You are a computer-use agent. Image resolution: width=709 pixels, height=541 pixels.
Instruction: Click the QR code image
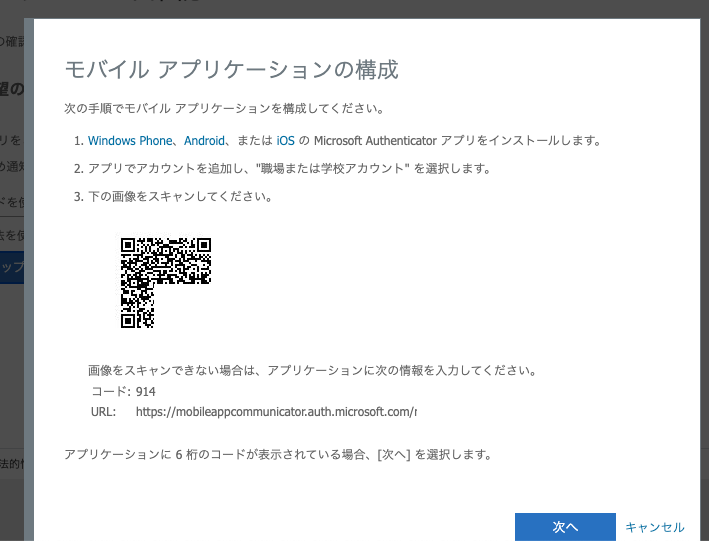click(166, 283)
